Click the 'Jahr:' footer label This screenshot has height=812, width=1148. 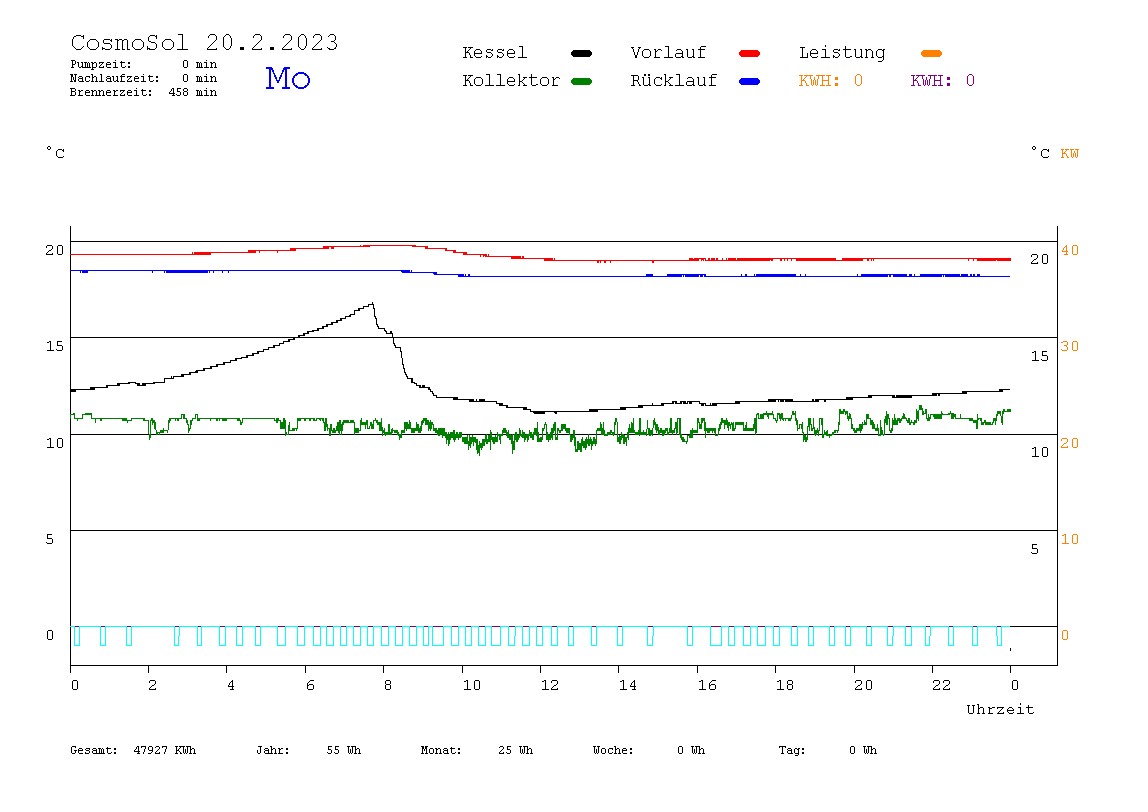coord(273,750)
